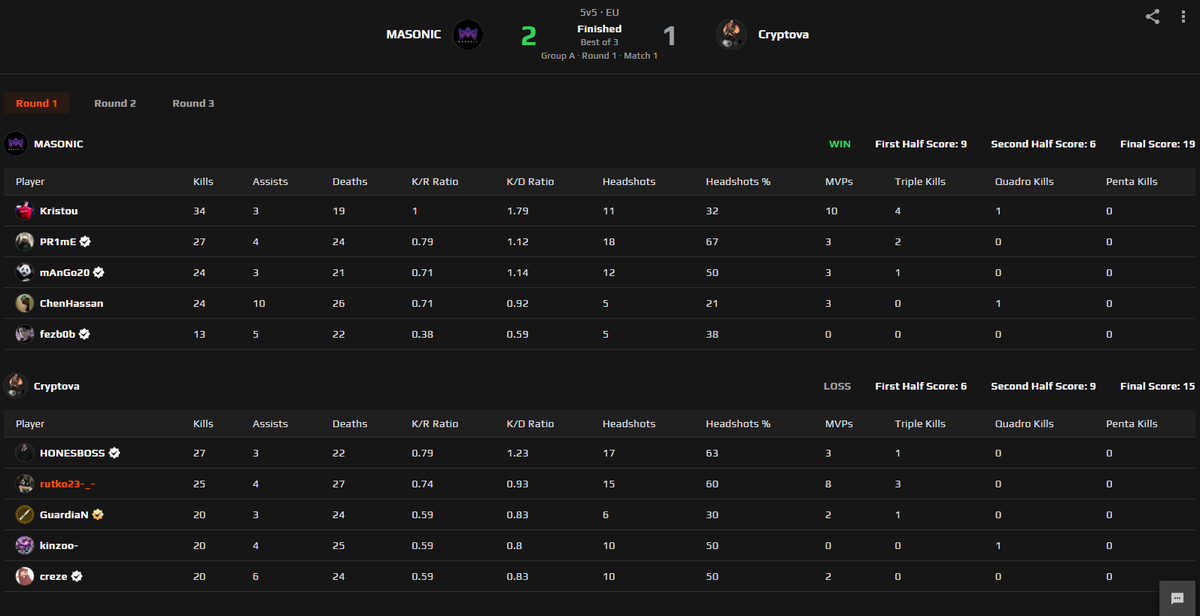
Task: Open ChenHassan's player profile
Action: [72, 303]
